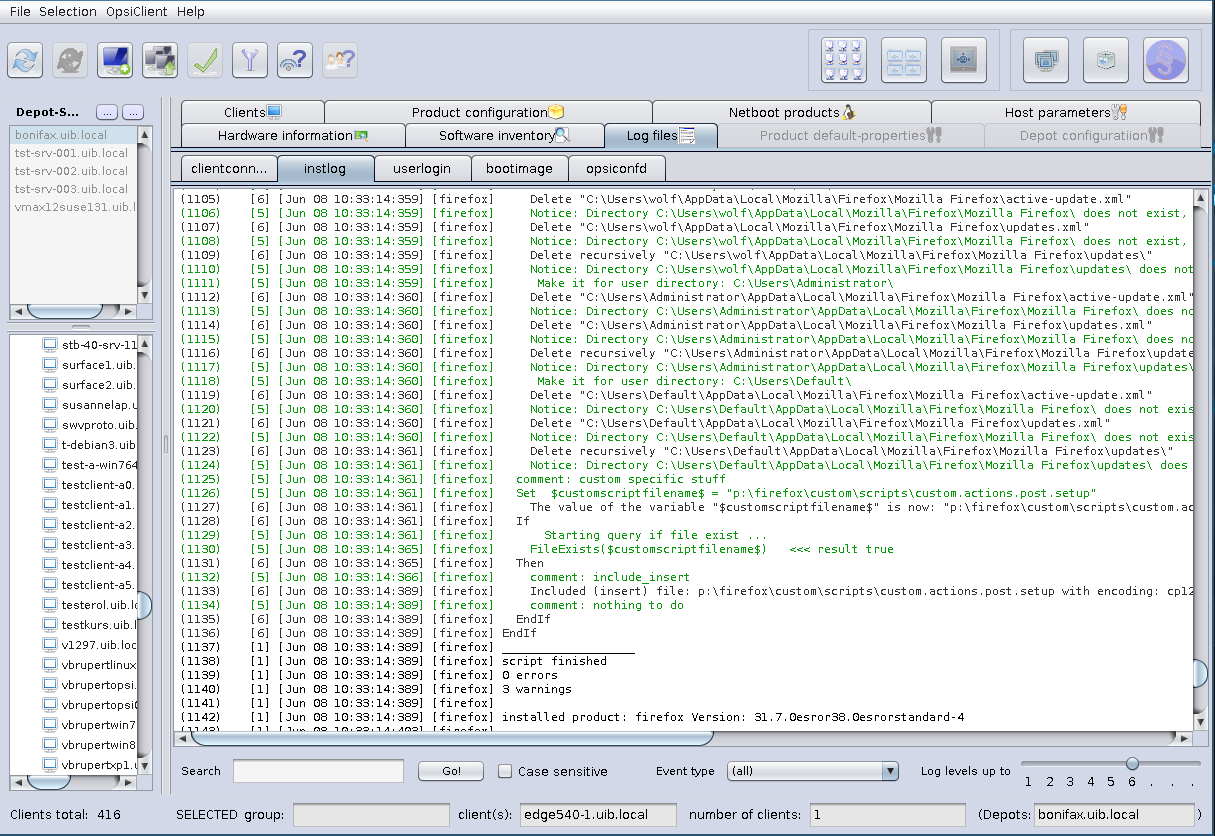
Task: Click the connection question mark icon
Action: [x=295, y=60]
